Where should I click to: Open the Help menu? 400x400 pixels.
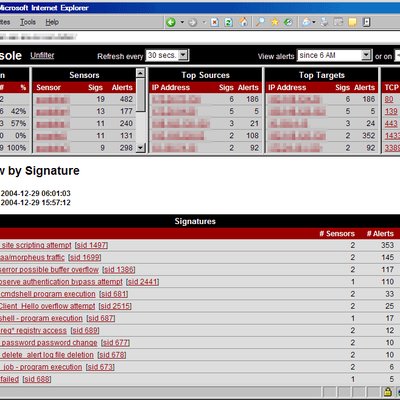[52, 22]
